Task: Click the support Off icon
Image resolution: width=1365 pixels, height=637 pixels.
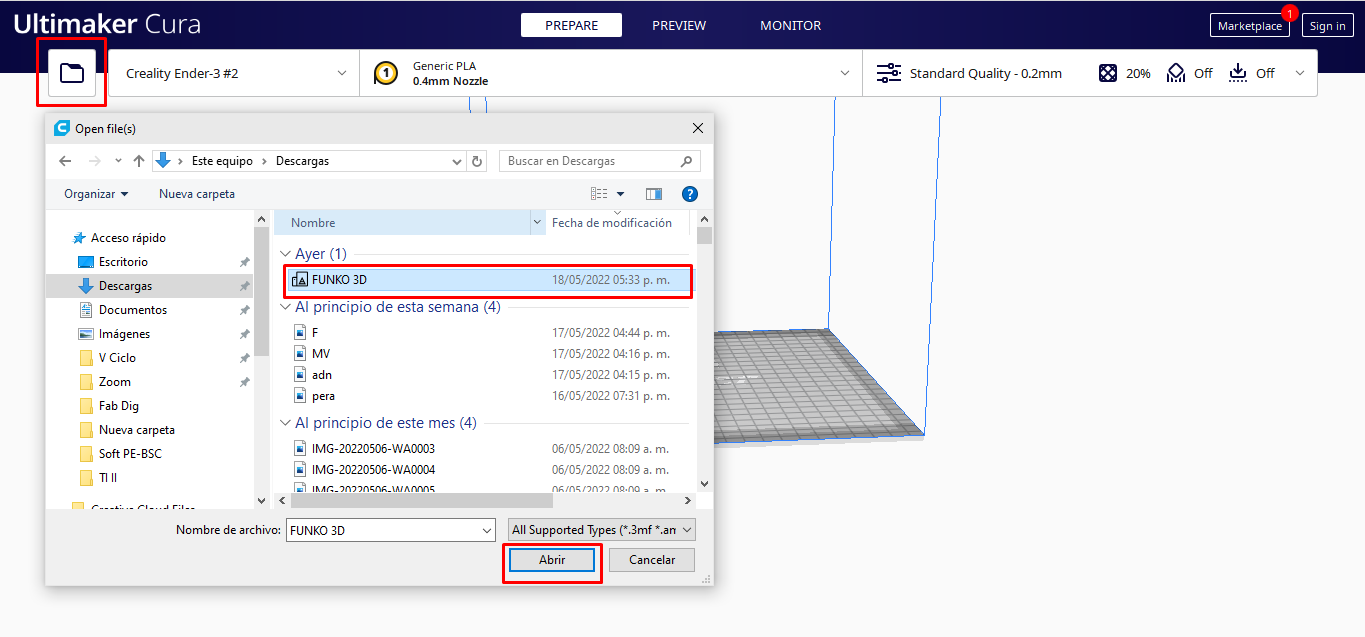Action: coord(1176,73)
